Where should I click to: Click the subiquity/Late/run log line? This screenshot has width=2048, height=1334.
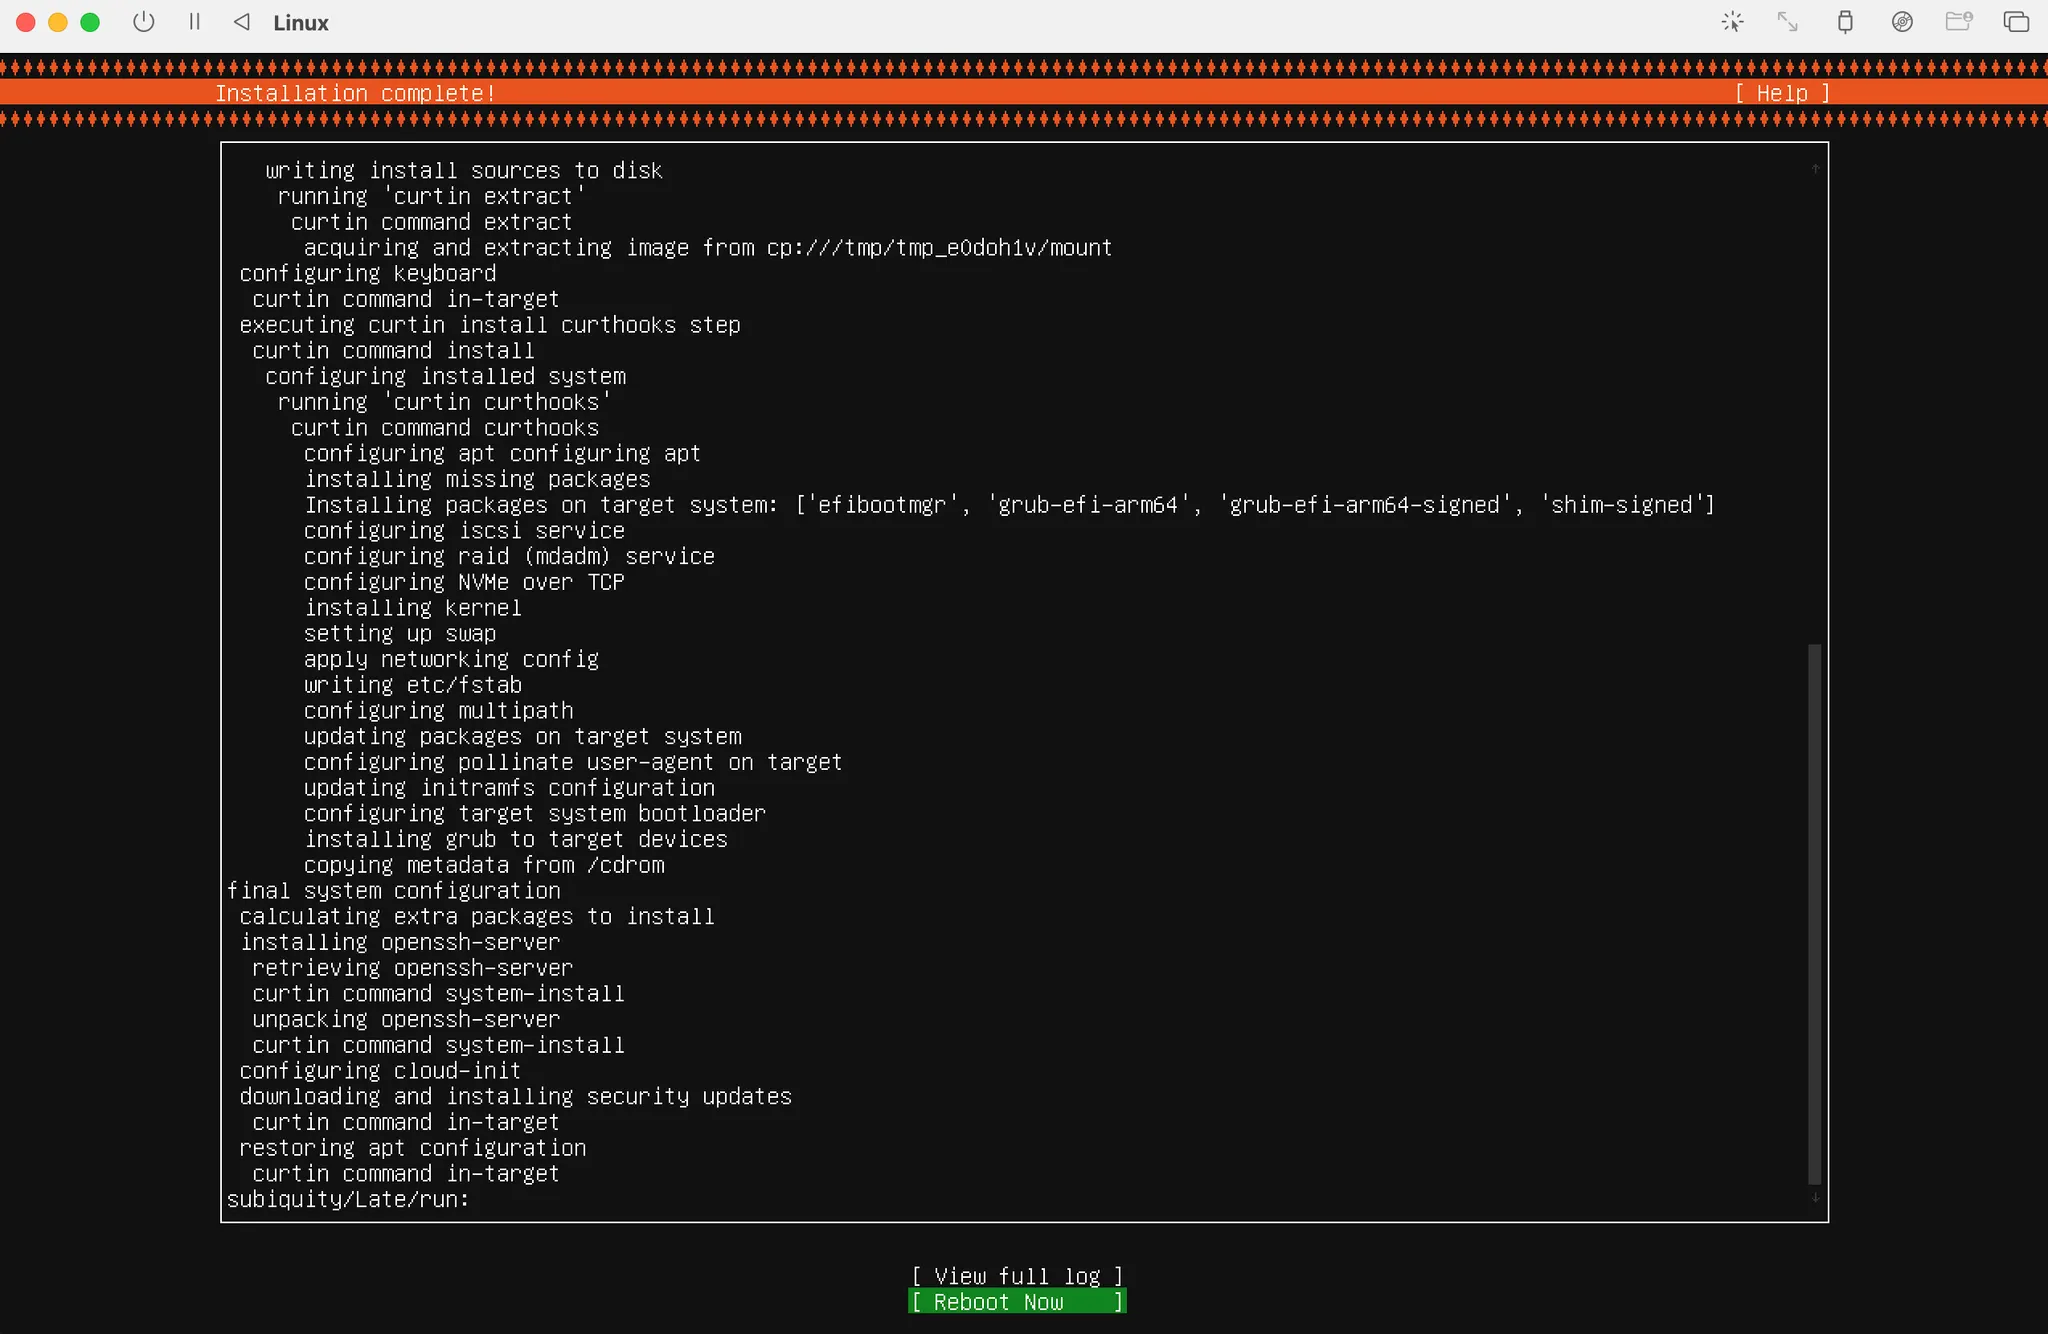[348, 1199]
